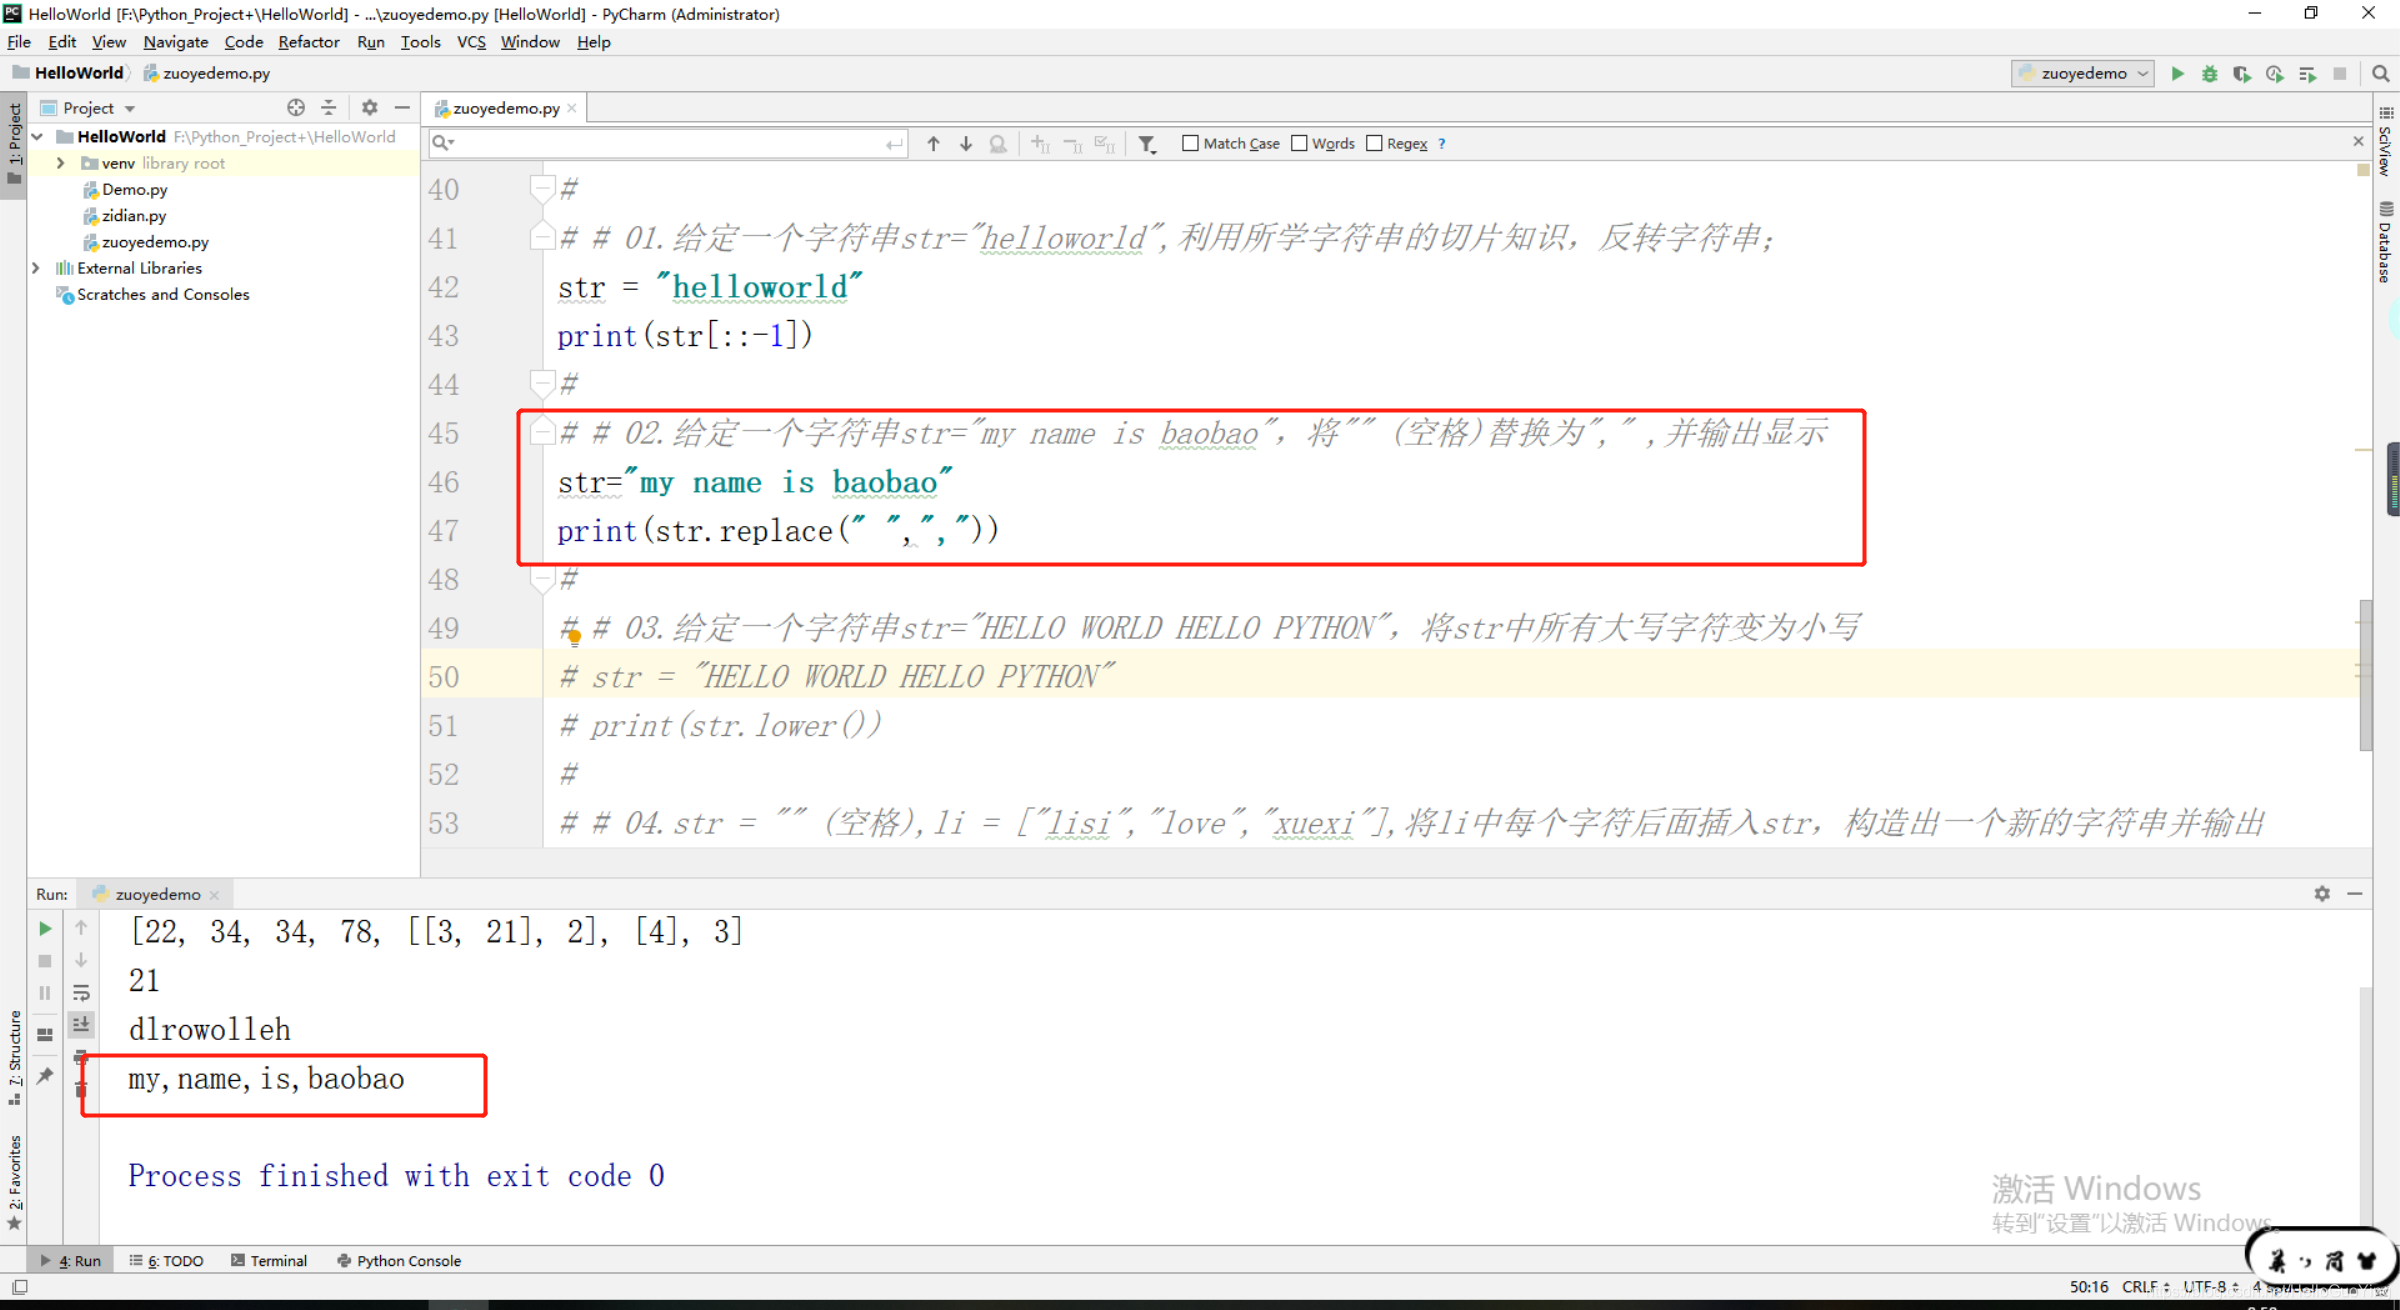Click the Debug bug icon

click(2209, 73)
